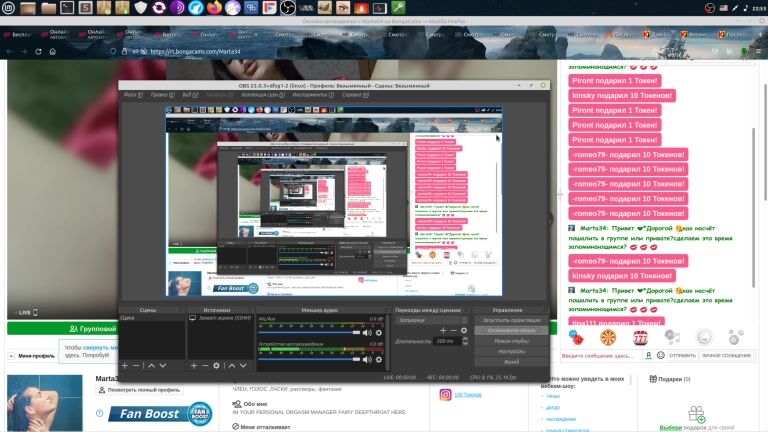Screen dimensions: 768x432
Task: Click Запустить трансляцию button in OBS
Action: click(x=512, y=319)
